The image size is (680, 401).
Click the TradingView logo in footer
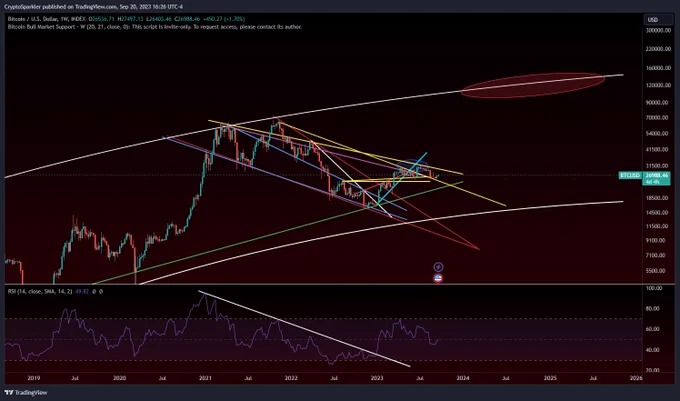tap(26, 392)
